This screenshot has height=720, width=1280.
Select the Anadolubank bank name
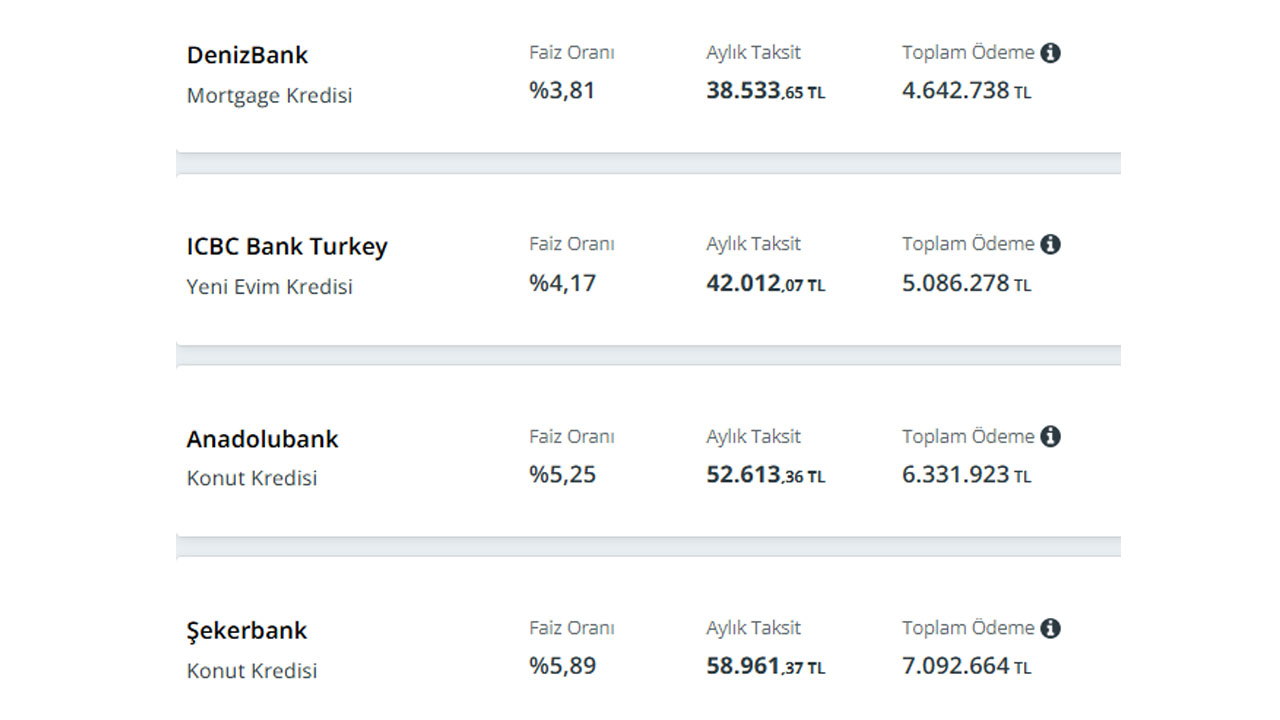(262, 439)
